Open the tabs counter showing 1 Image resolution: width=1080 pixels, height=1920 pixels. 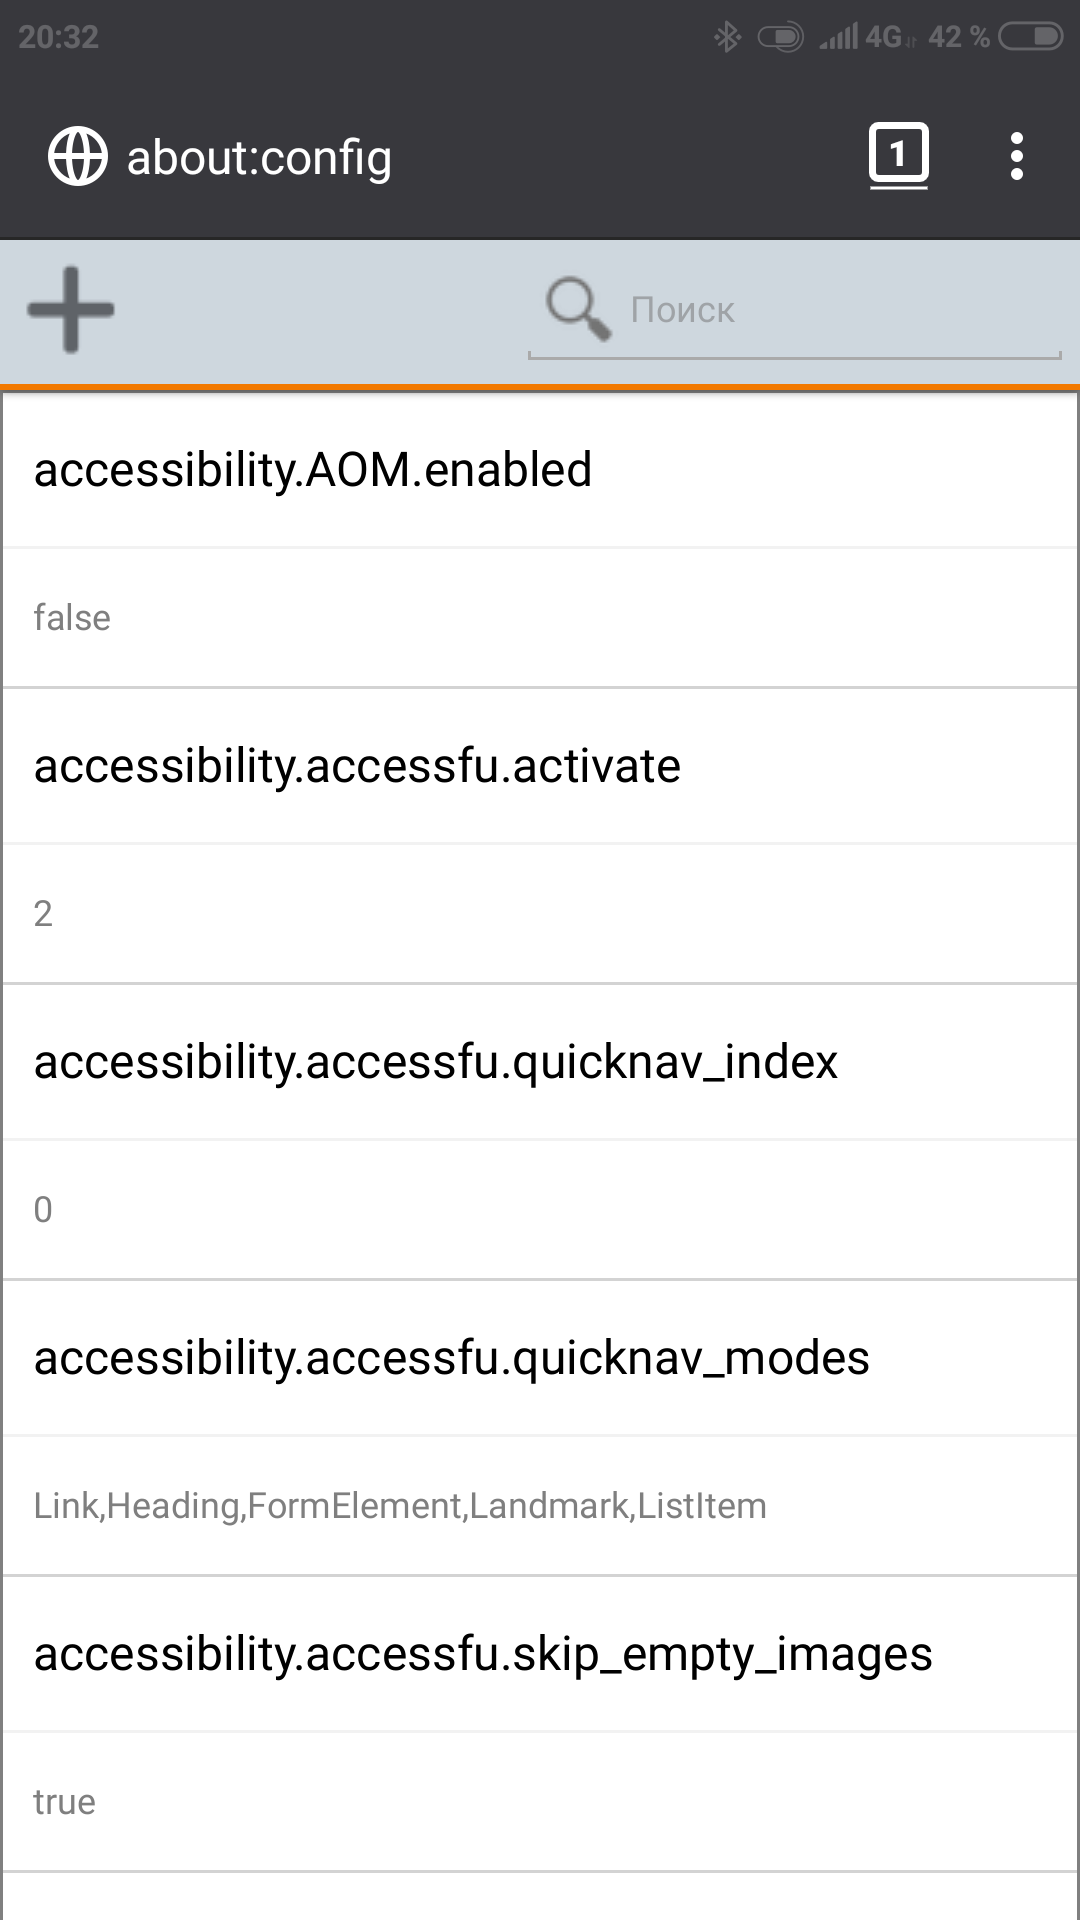(x=898, y=156)
